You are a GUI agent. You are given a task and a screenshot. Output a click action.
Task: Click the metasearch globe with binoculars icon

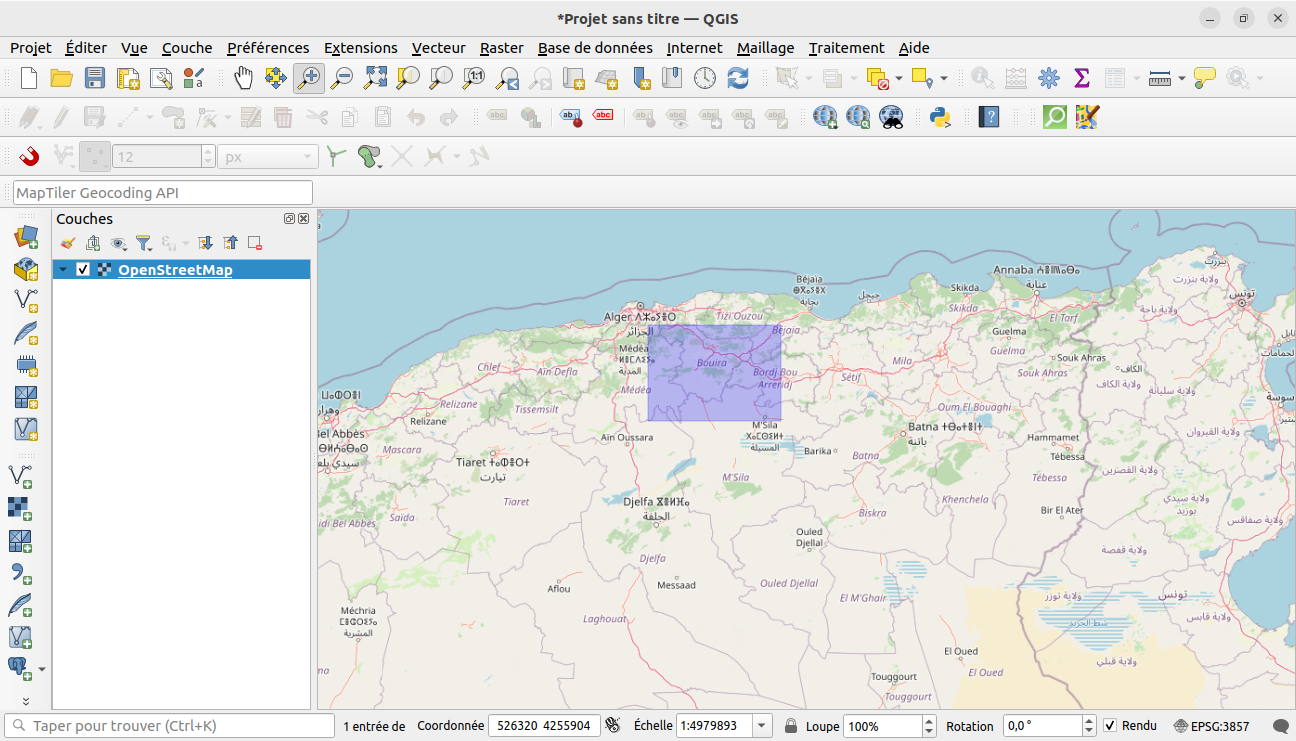[891, 117]
